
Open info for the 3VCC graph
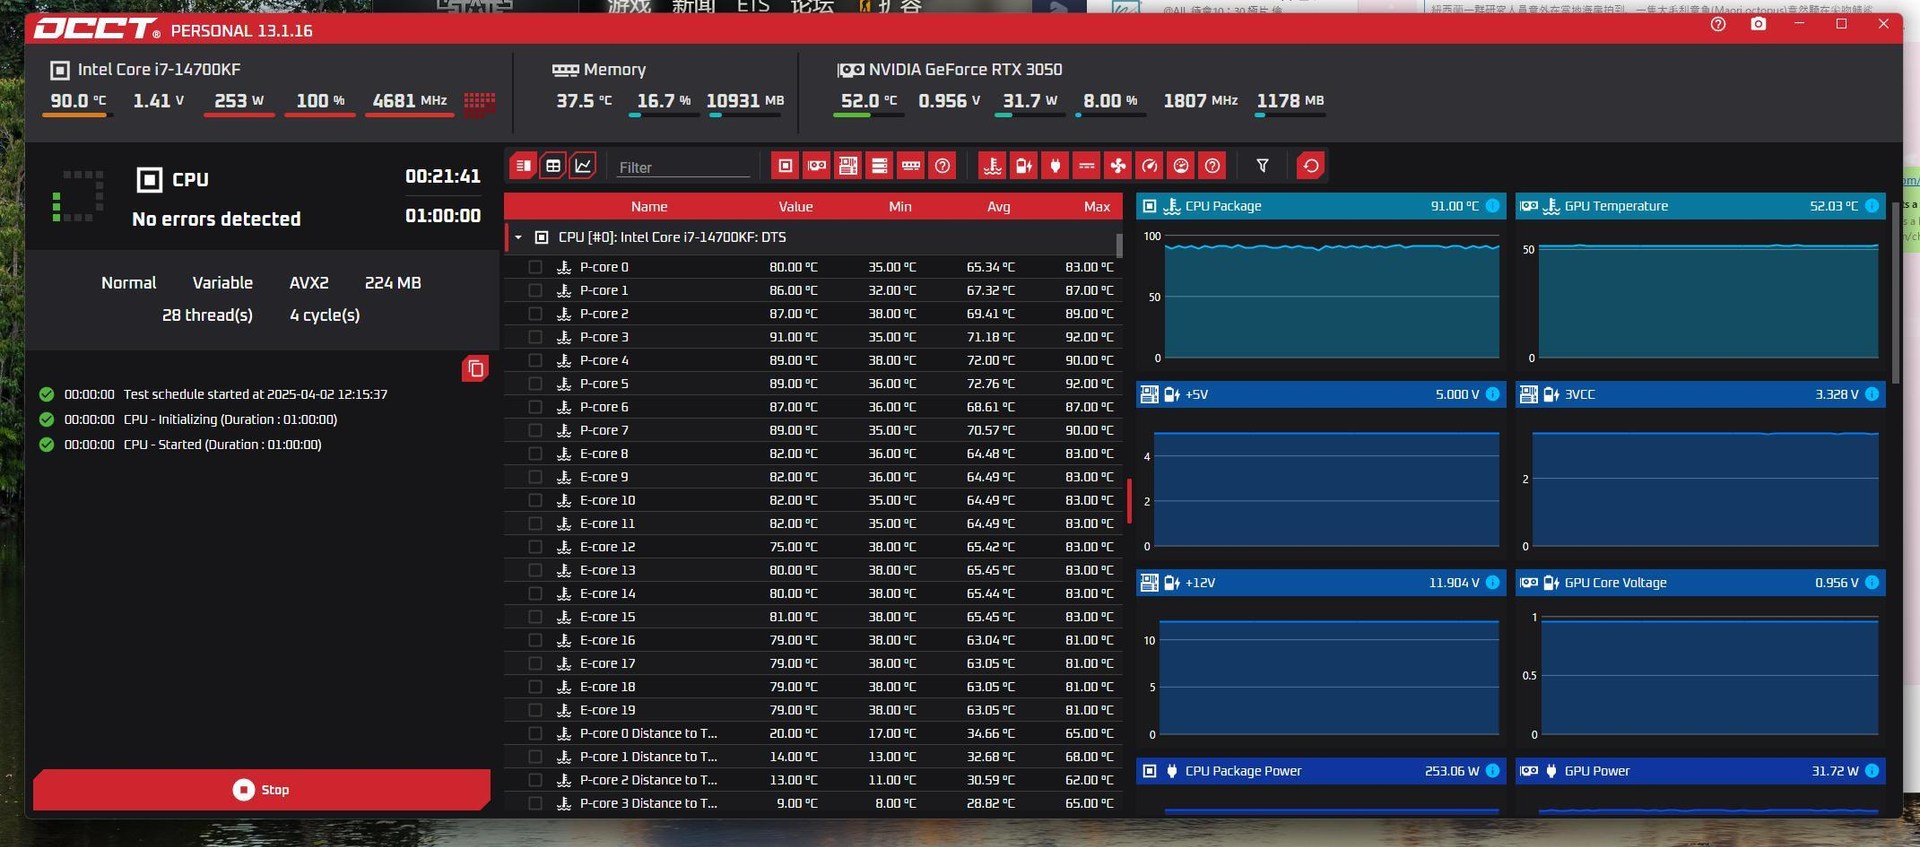1872,394
